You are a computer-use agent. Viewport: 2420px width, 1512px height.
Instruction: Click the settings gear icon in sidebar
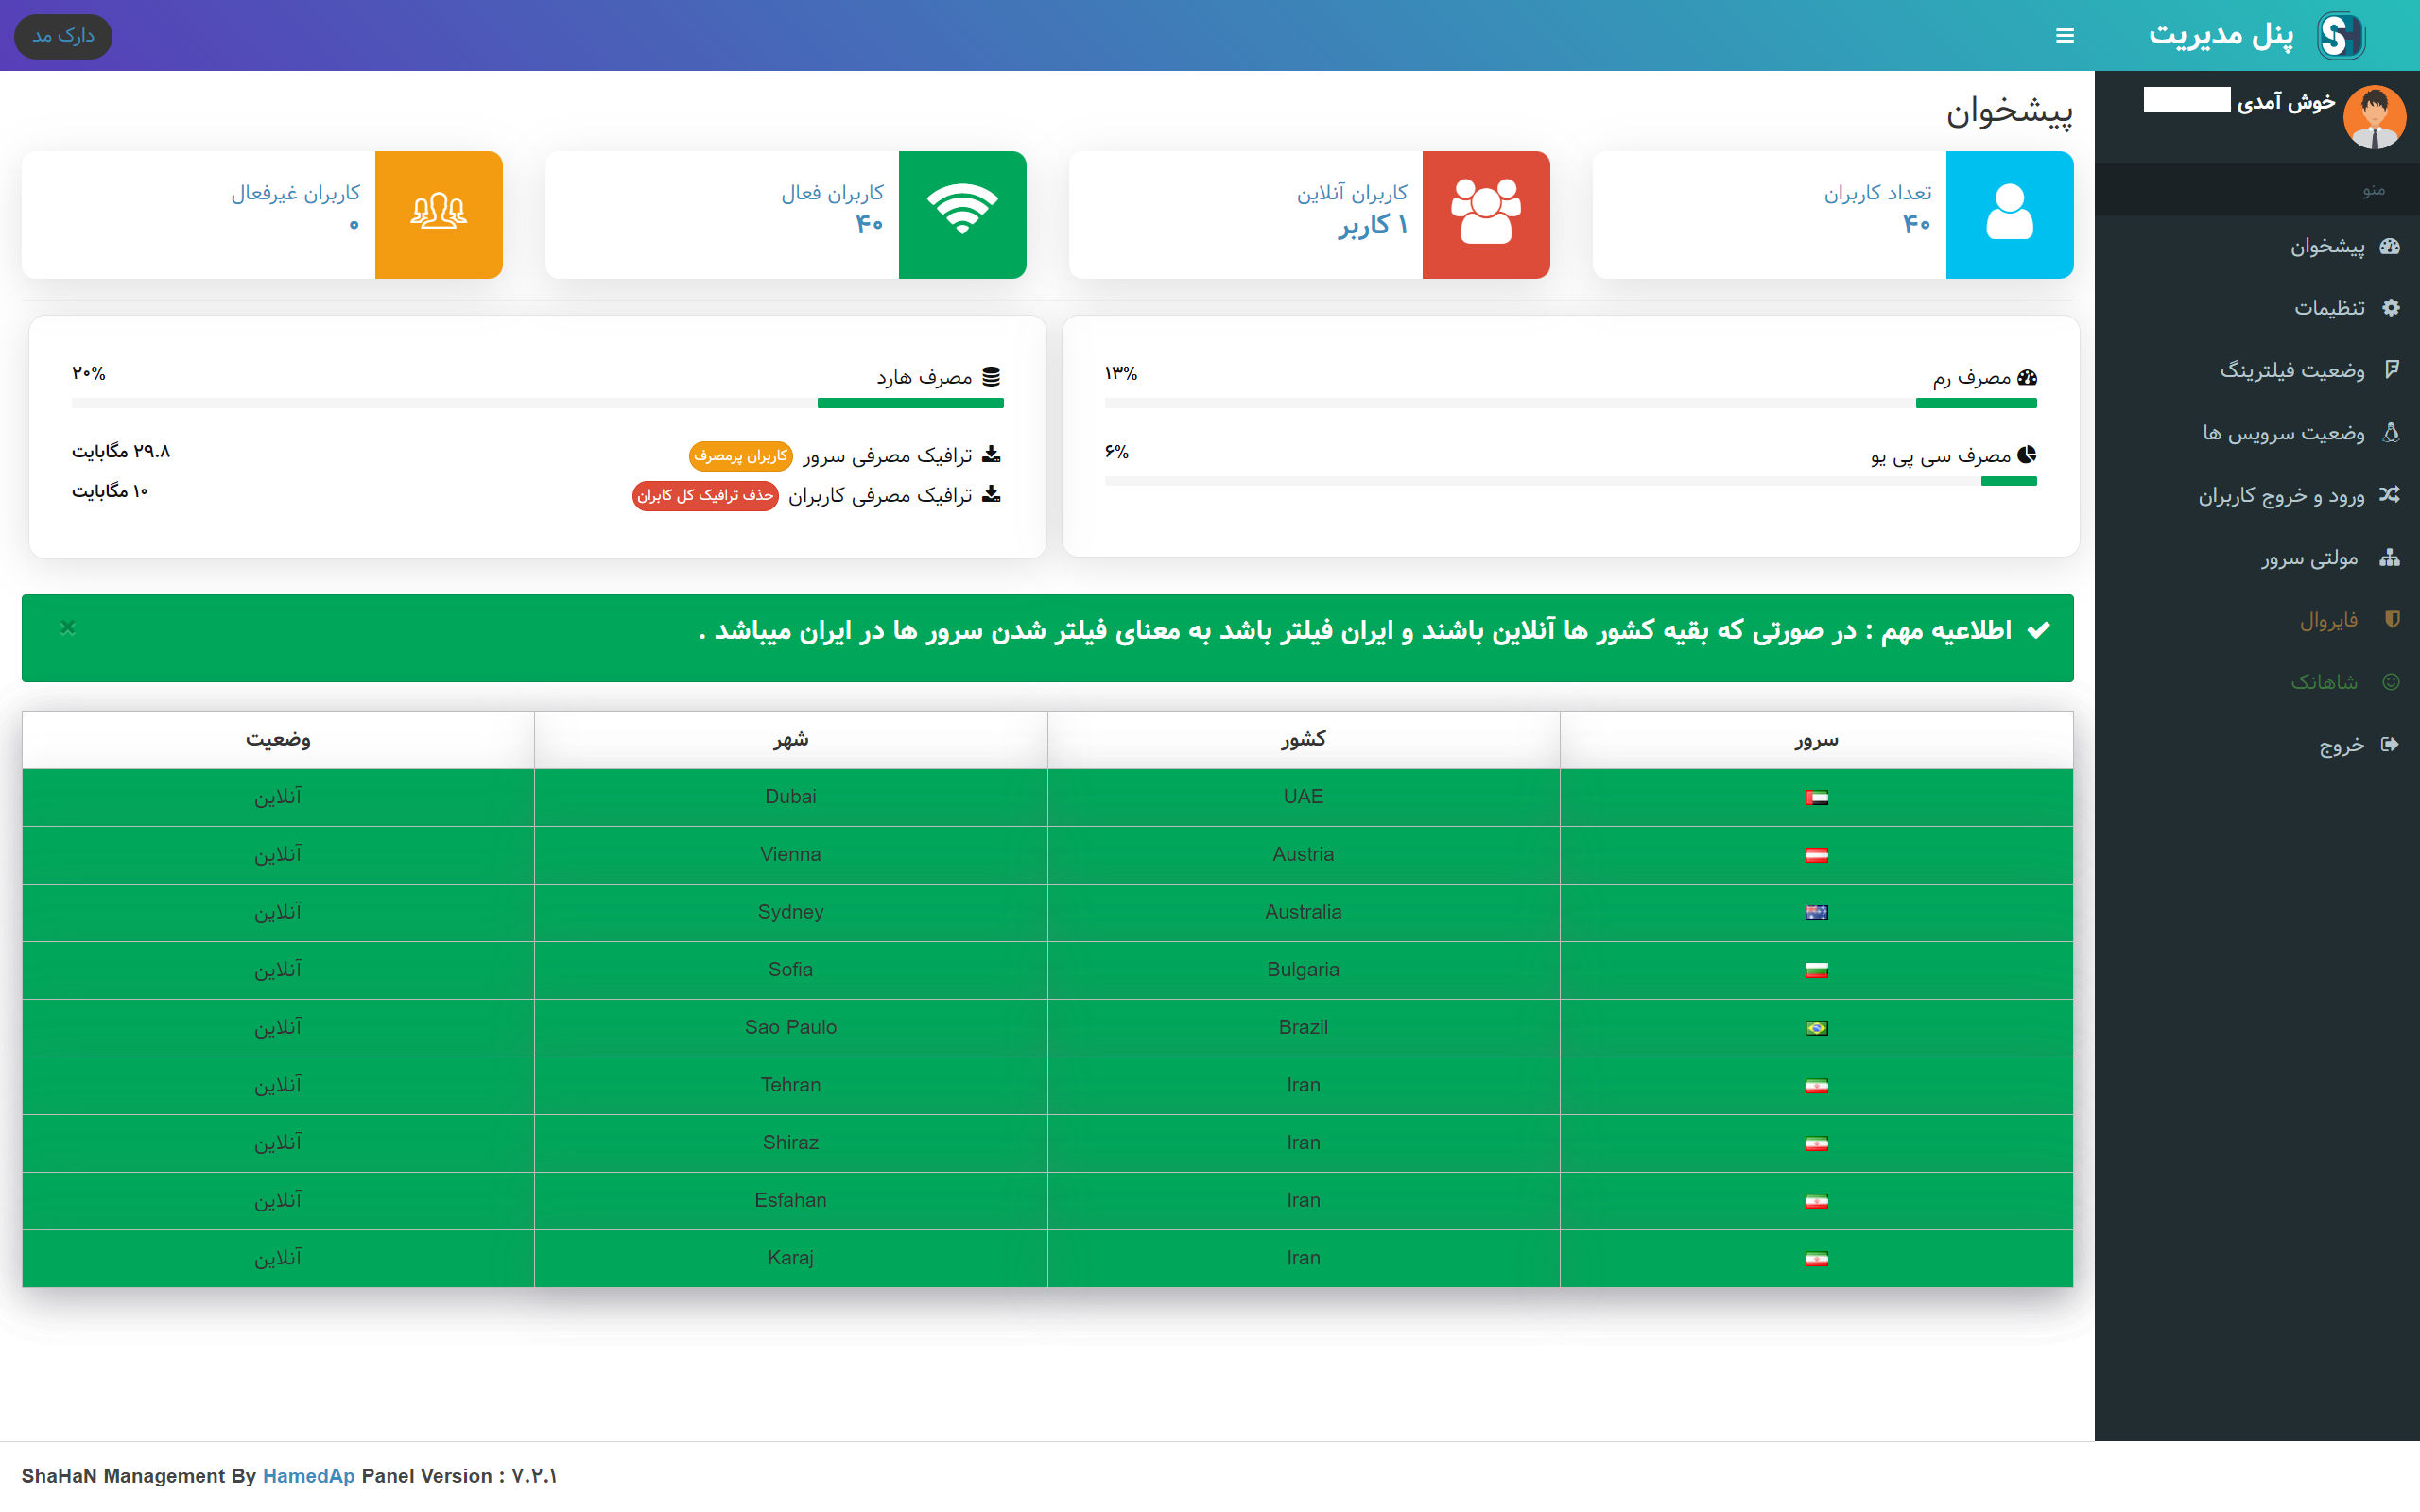click(x=2390, y=308)
